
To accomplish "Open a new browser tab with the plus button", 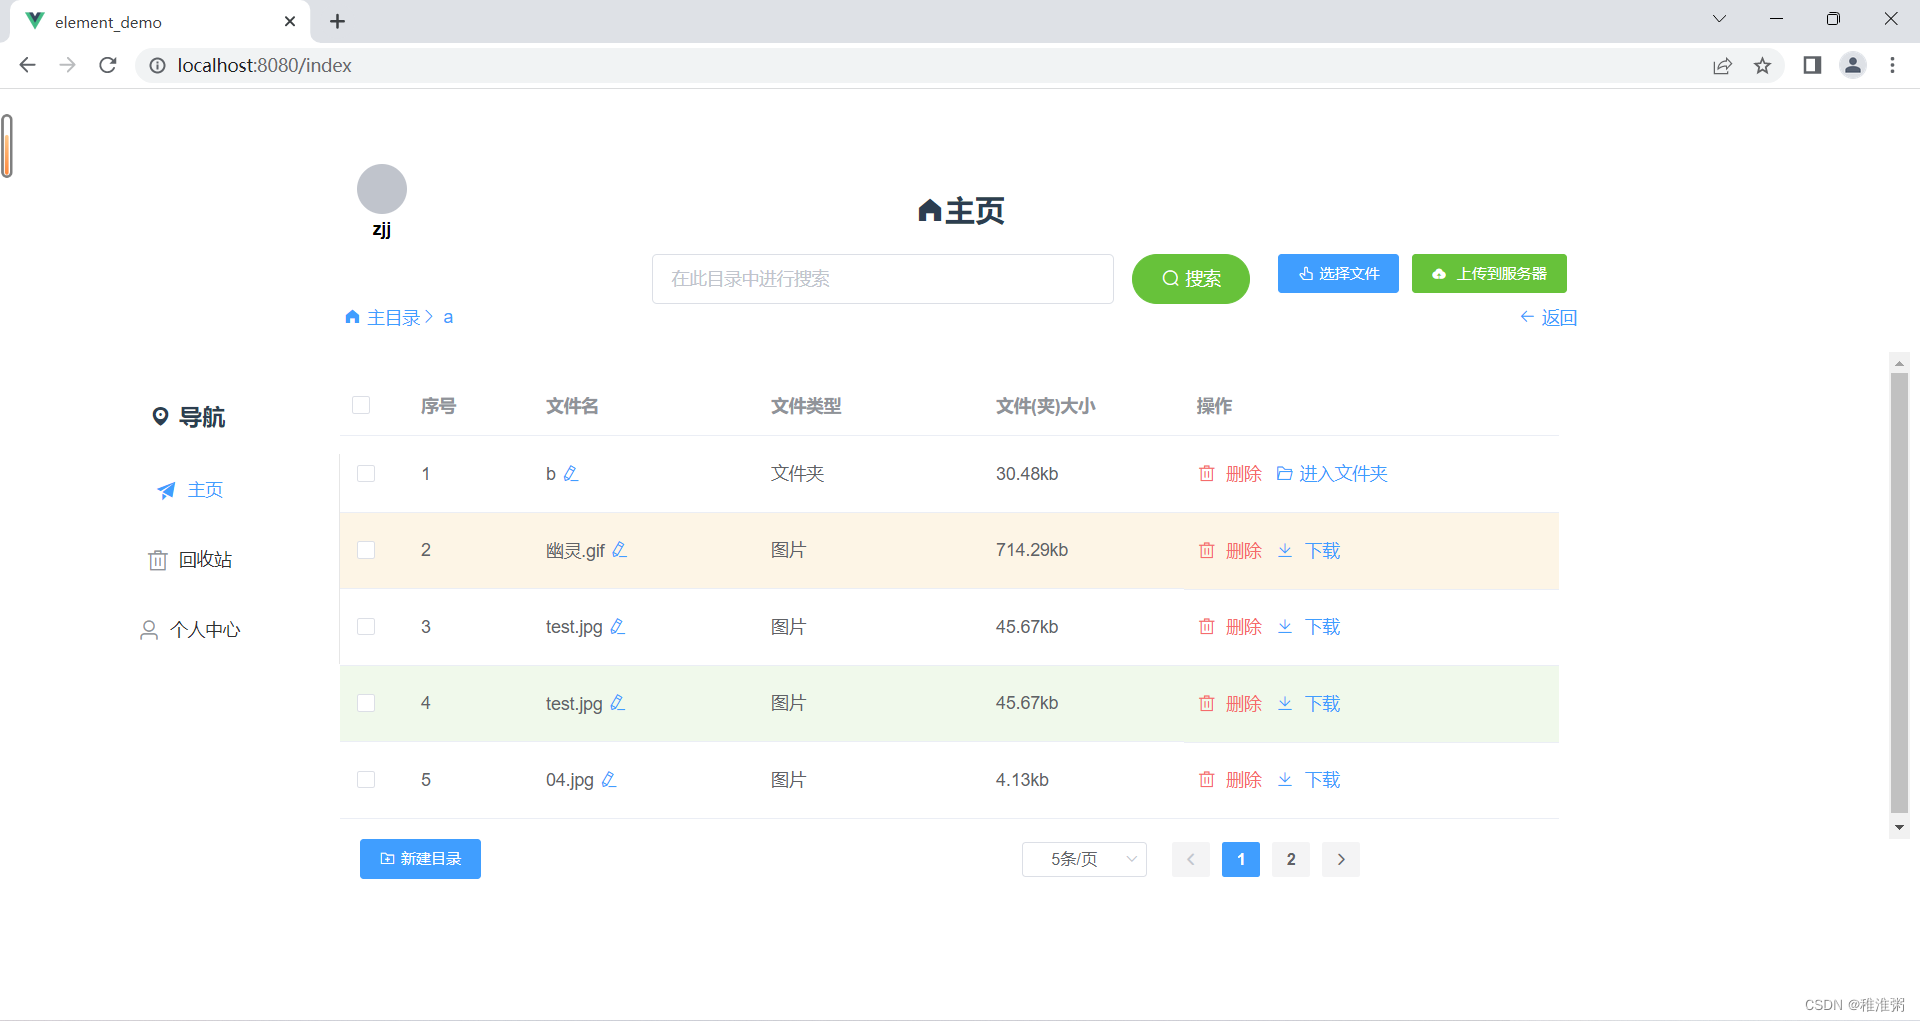I will click(x=338, y=21).
